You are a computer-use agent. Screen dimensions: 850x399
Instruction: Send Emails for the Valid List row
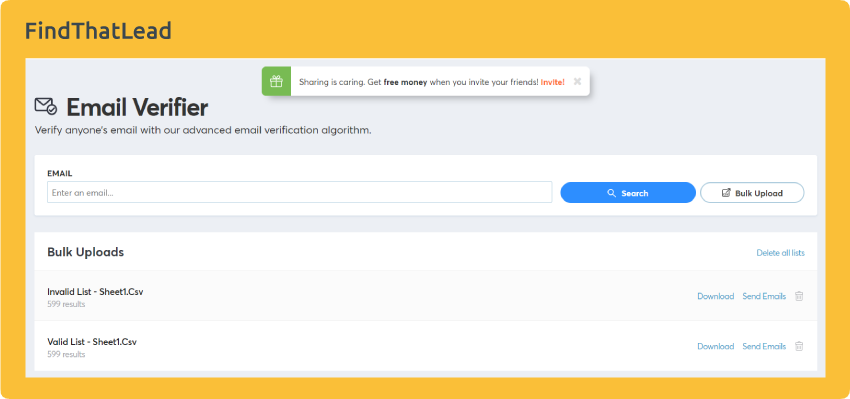[x=764, y=346]
